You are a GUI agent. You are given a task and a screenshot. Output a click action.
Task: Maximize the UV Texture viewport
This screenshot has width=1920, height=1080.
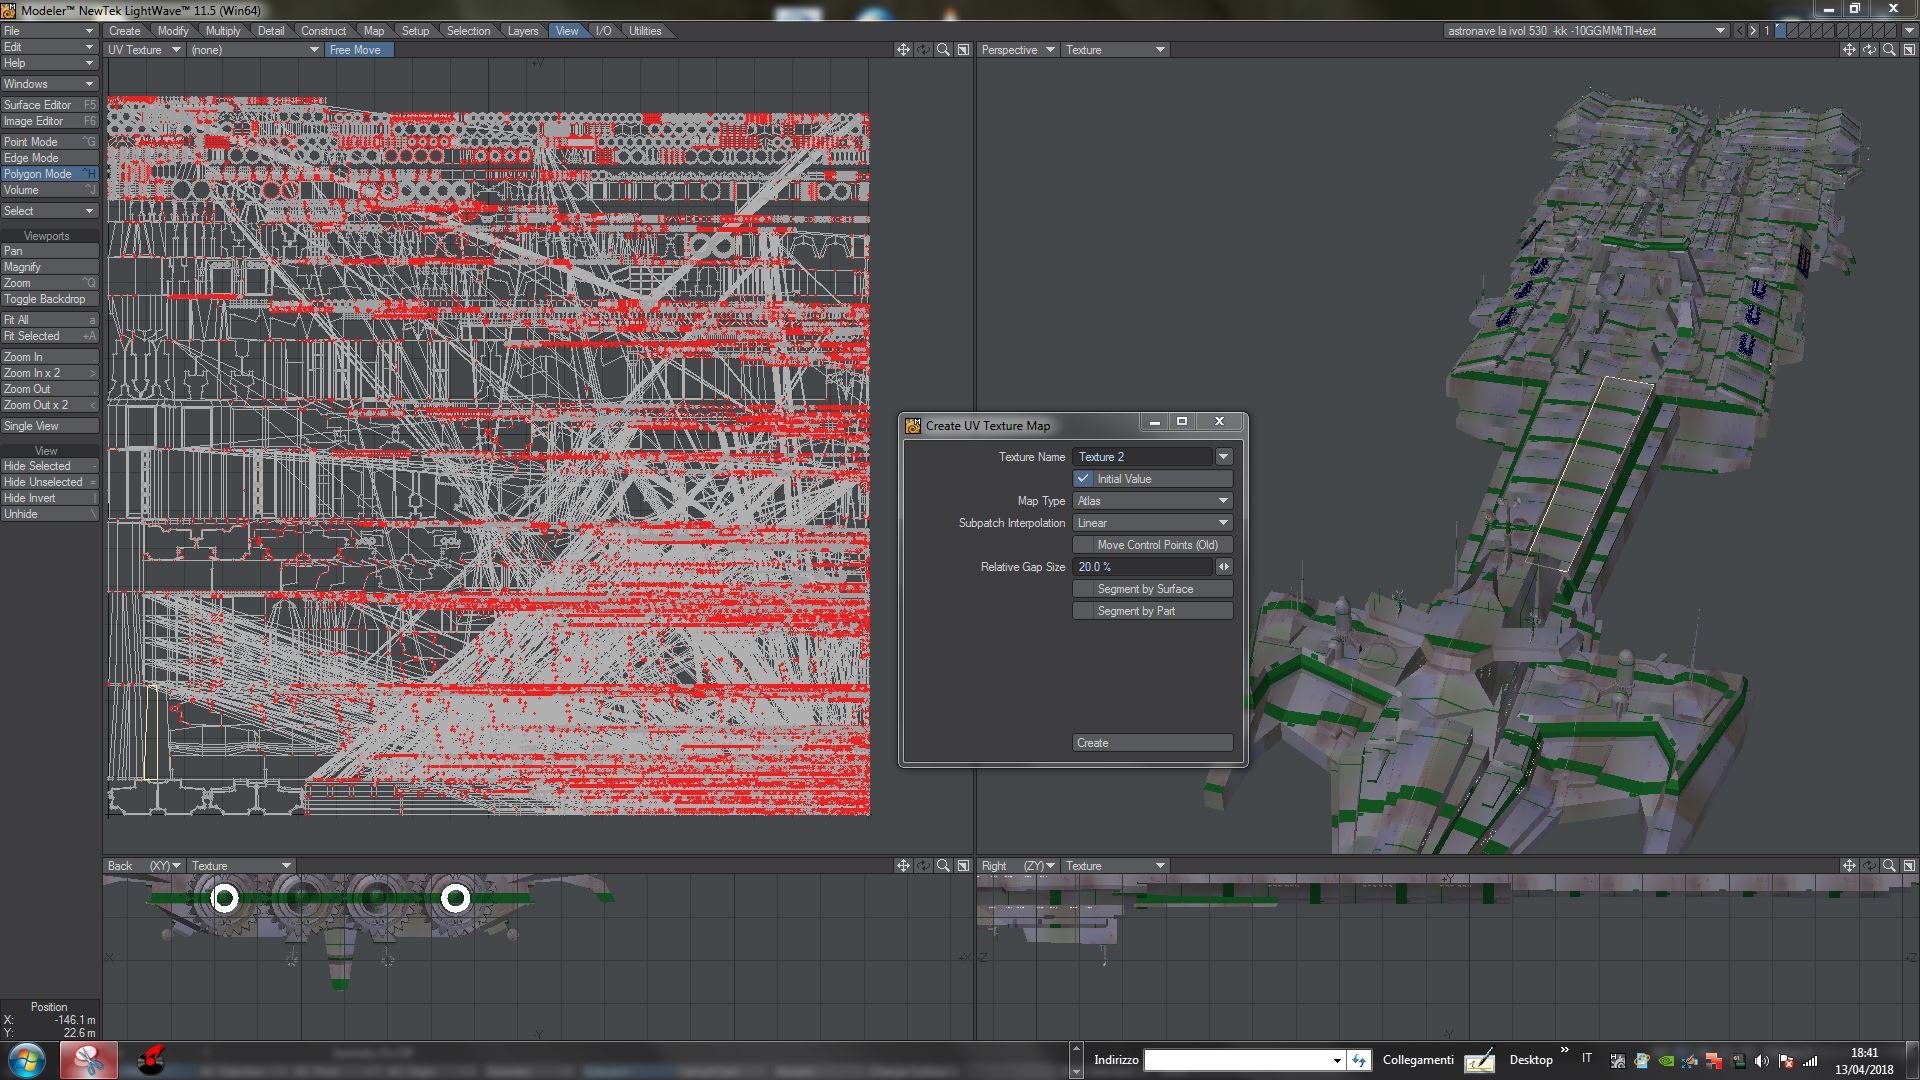[x=963, y=50]
